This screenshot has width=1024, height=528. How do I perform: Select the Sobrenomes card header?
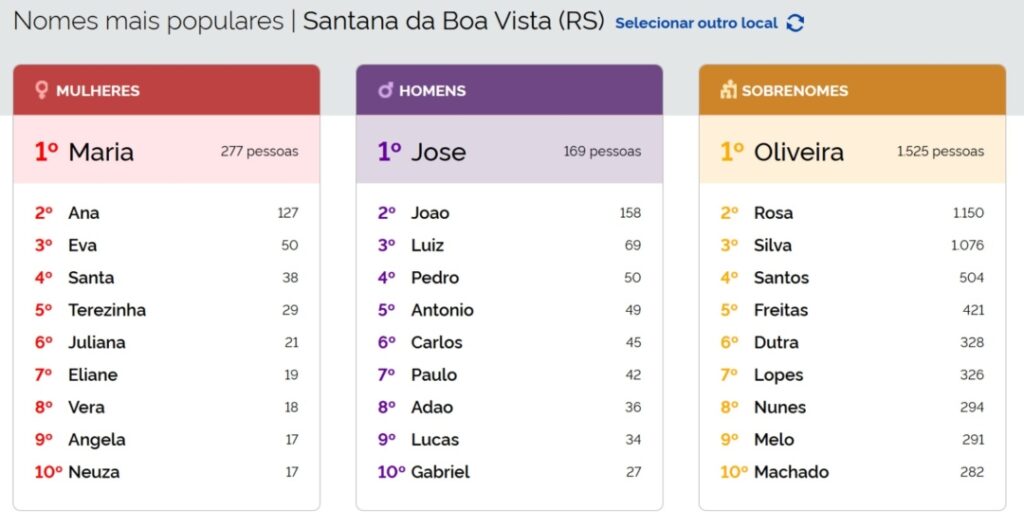click(852, 90)
